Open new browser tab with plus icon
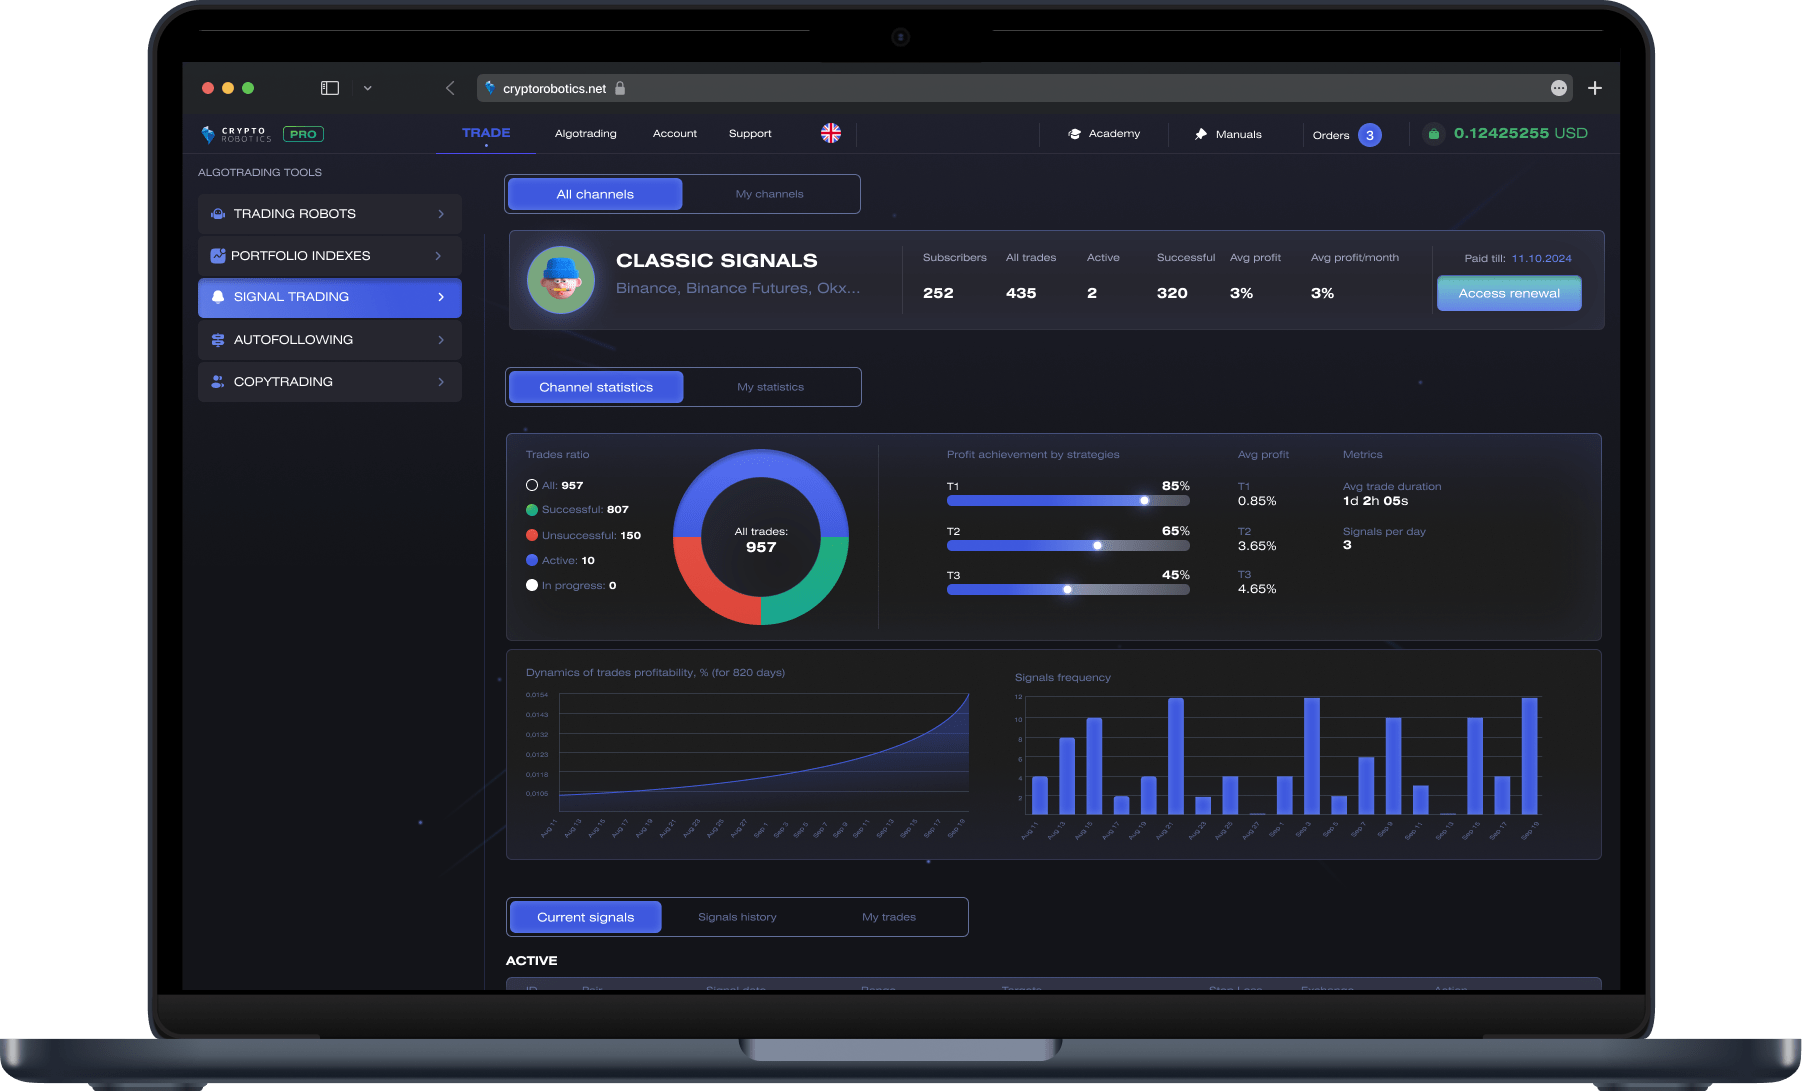Image resolution: width=1802 pixels, height=1091 pixels. tap(1595, 88)
